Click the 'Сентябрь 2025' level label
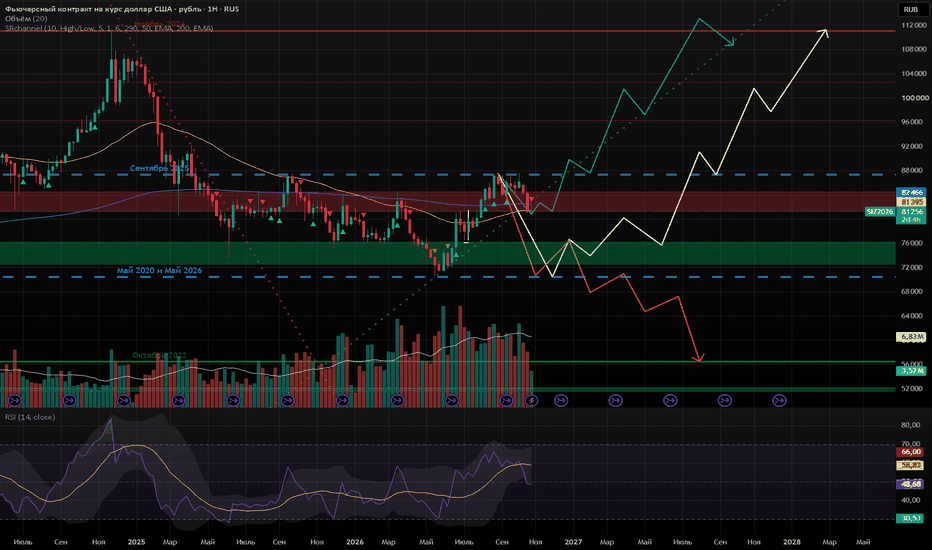The width and height of the screenshot is (932, 550). coord(159,168)
